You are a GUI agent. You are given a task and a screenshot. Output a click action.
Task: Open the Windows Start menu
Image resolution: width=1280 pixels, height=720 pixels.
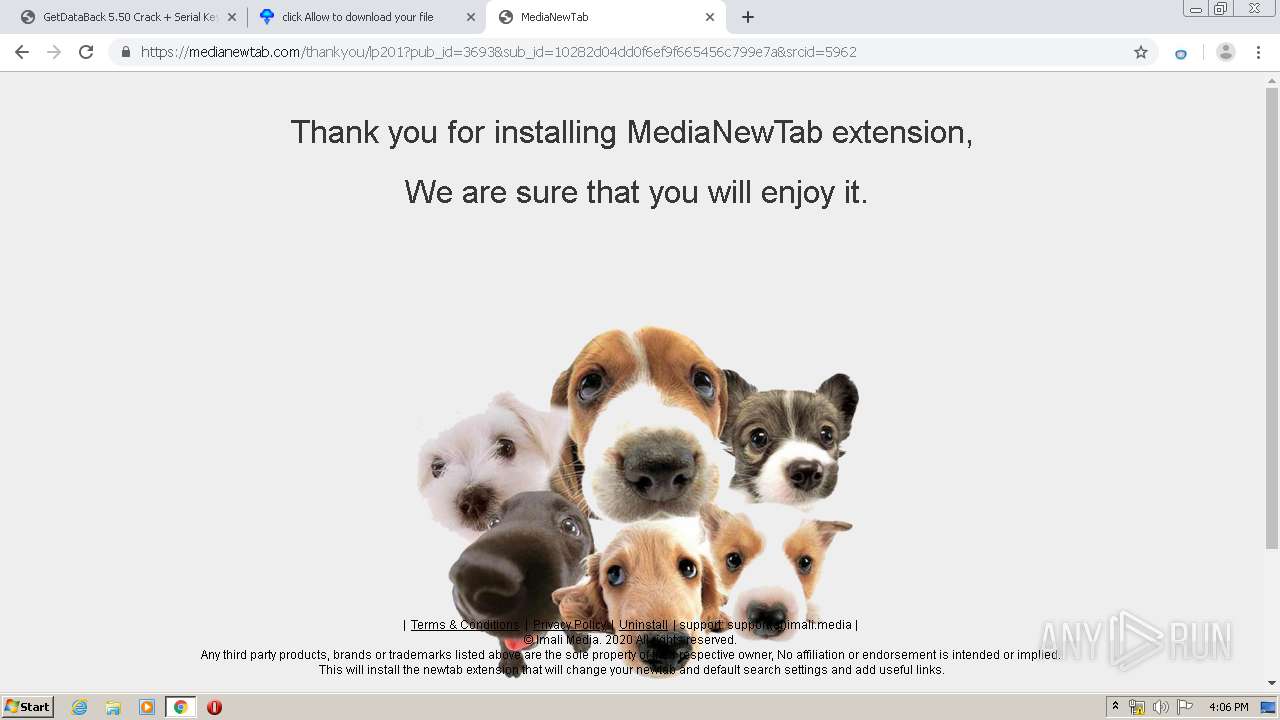(x=28, y=706)
